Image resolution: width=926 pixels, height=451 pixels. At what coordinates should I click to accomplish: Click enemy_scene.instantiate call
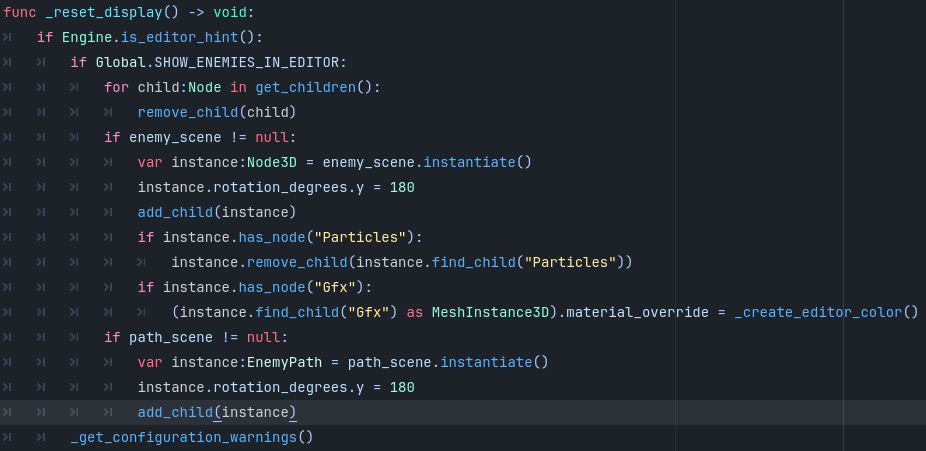[427, 162]
